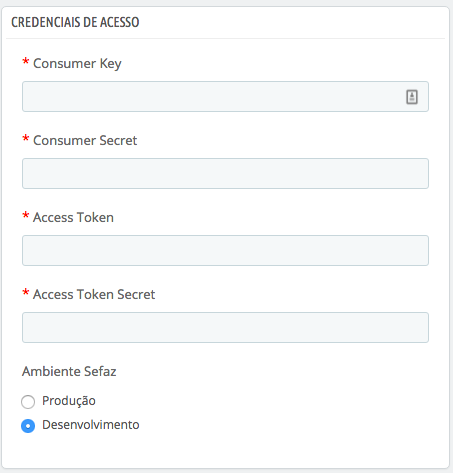Focus the Consumer Secret text box
The height and width of the screenshot is (473, 453).
[225, 174]
